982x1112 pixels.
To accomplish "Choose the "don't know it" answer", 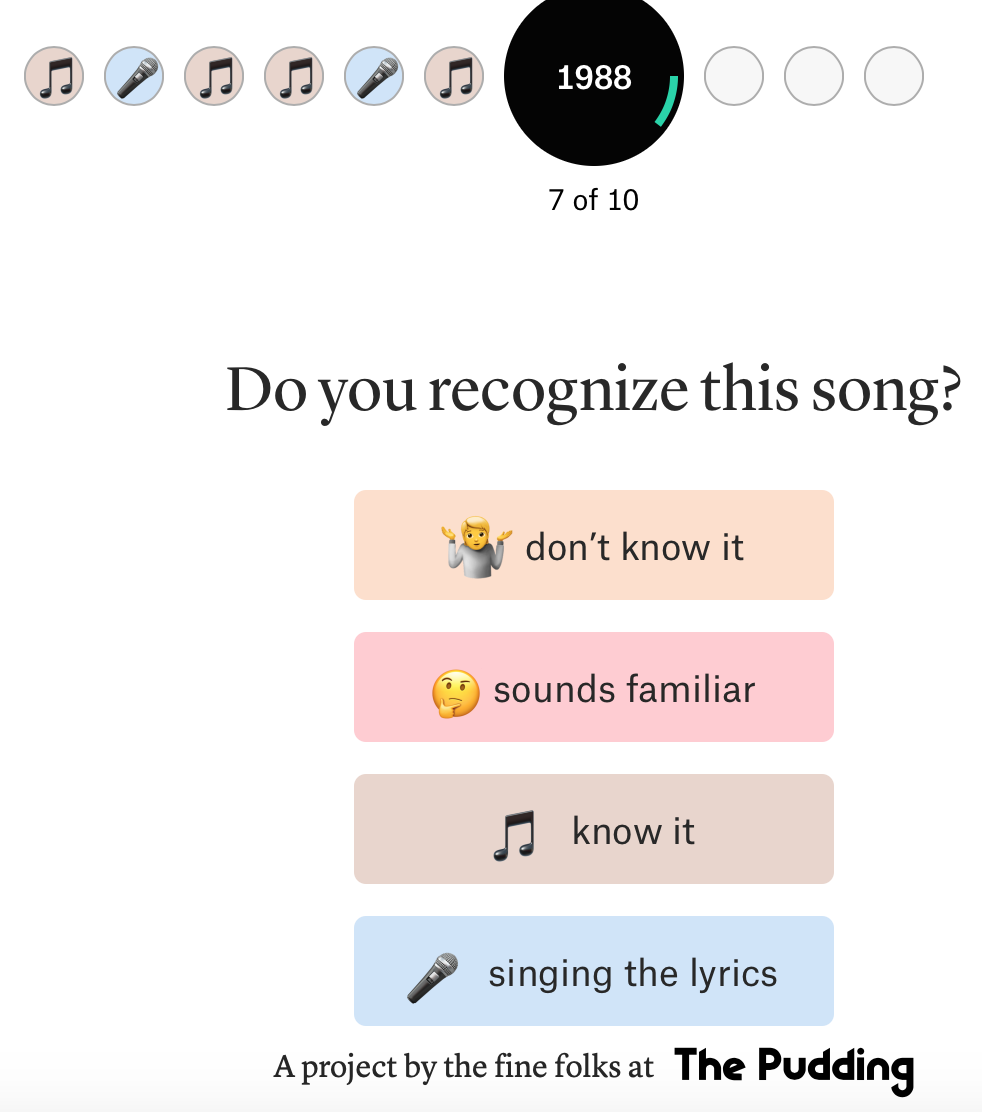I will coord(594,545).
